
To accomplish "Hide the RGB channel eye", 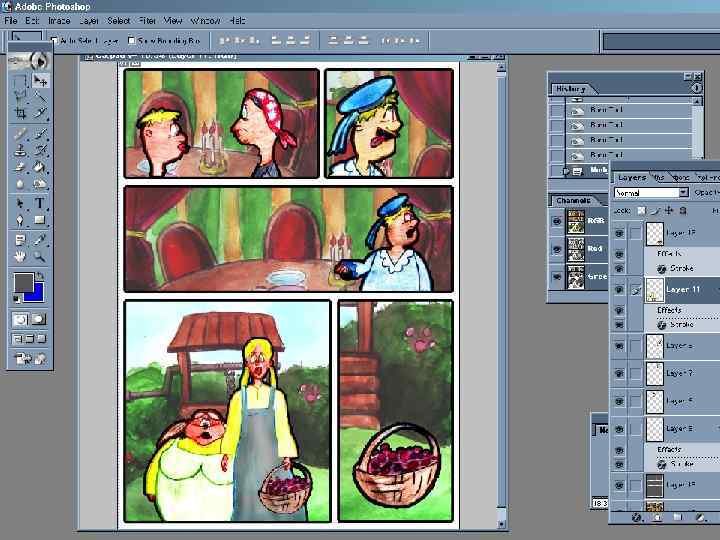I will pyautogui.click(x=557, y=221).
